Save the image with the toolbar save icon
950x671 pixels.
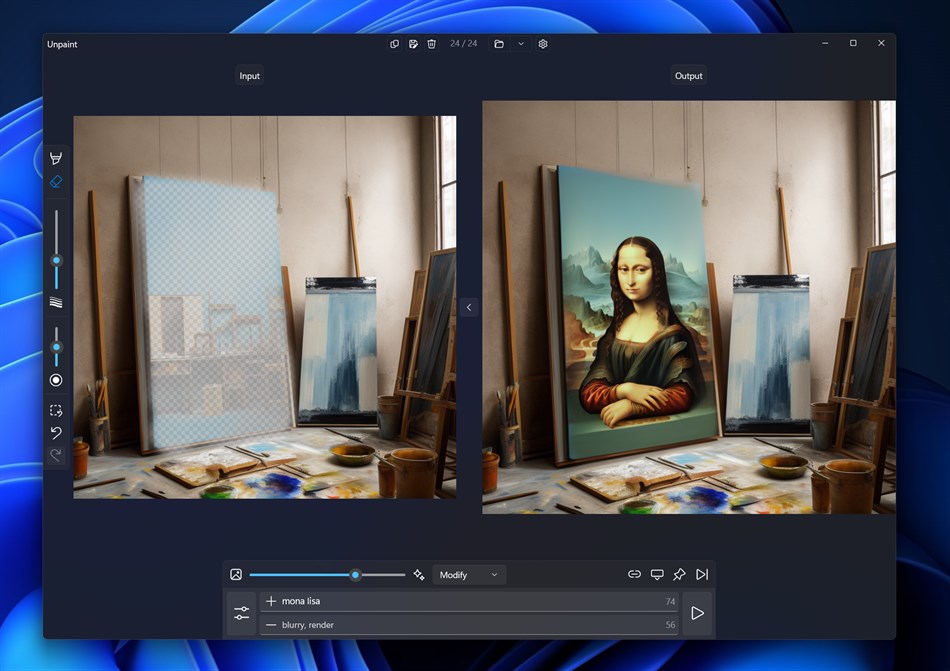click(413, 44)
